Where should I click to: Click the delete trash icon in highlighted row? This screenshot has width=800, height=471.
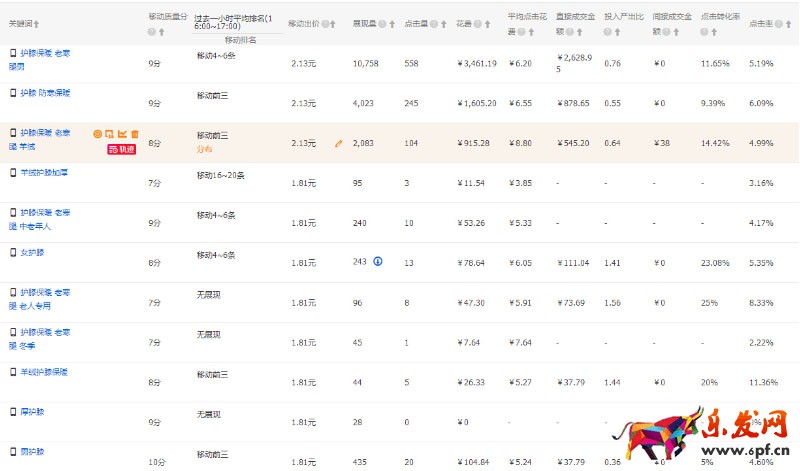[135, 134]
